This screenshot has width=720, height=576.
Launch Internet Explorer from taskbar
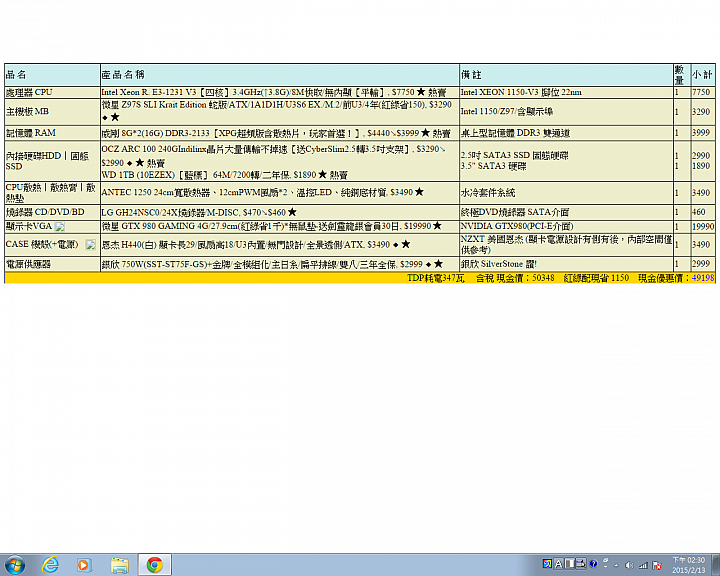click(50, 565)
